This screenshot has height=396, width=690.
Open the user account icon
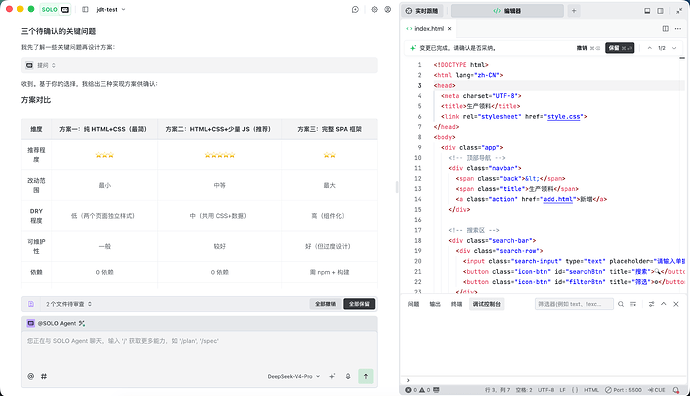tap(388, 9)
